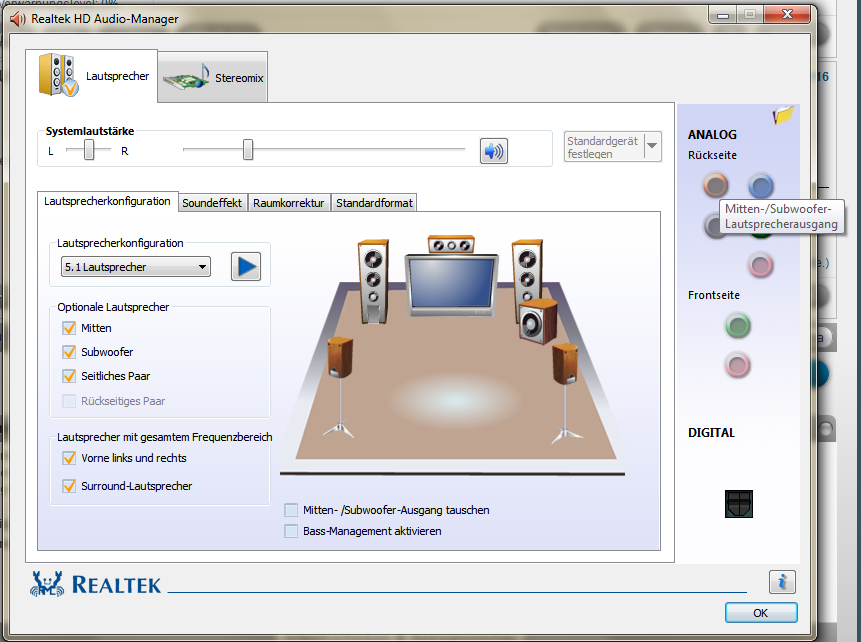Open the information button at bottom right
This screenshot has height=642, width=861.
(x=782, y=582)
